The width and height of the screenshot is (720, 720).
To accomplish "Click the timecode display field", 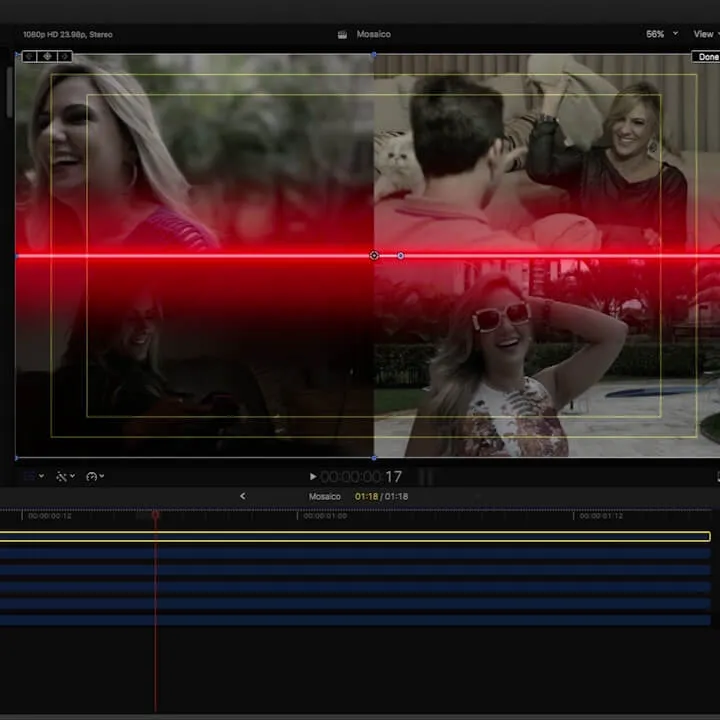I will (x=360, y=477).
